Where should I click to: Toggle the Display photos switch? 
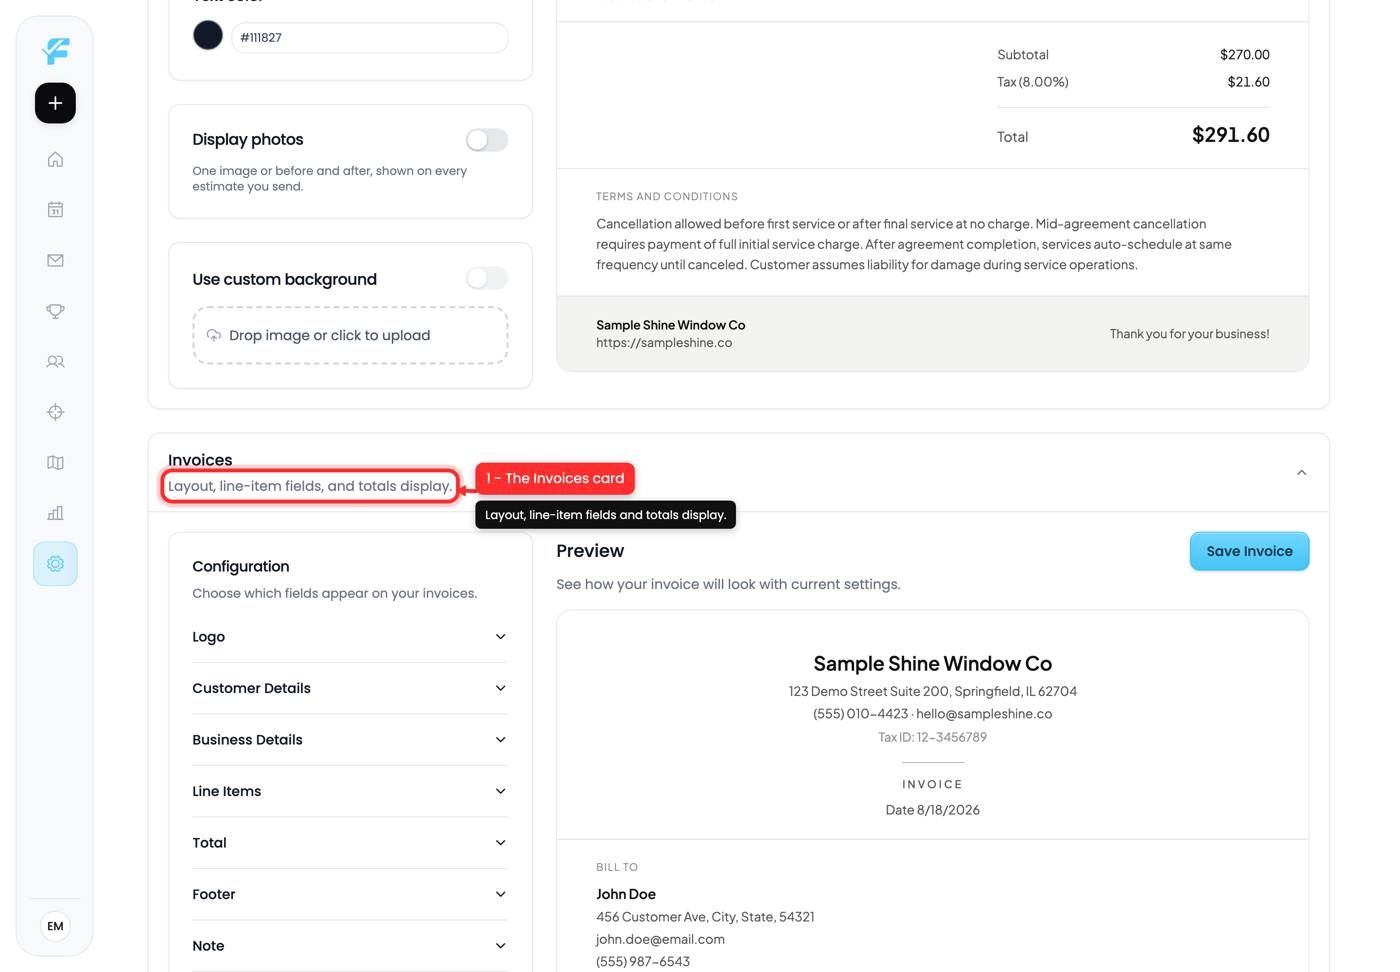[487, 140]
